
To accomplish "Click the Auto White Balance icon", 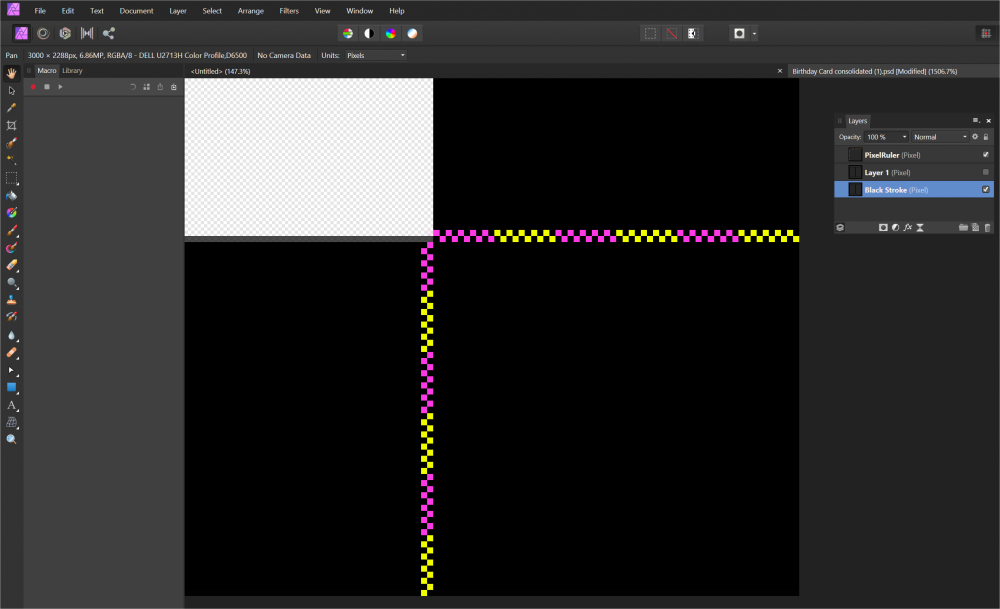I will click(413, 33).
